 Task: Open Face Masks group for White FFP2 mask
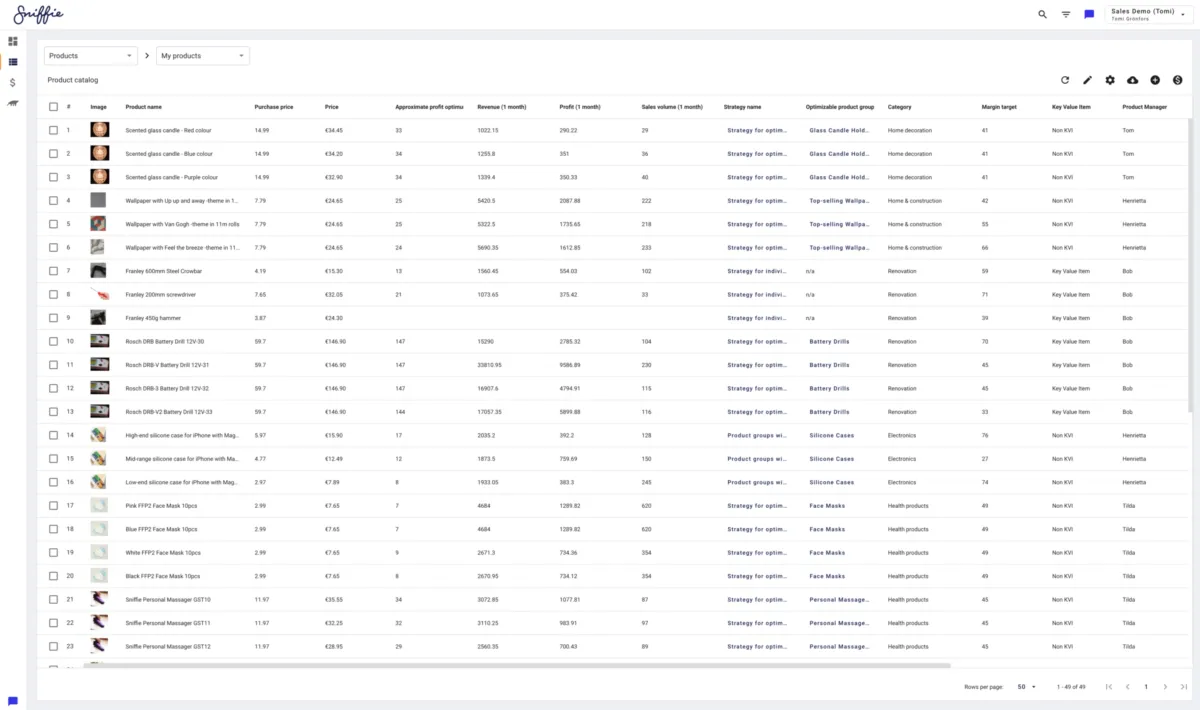[827, 552]
